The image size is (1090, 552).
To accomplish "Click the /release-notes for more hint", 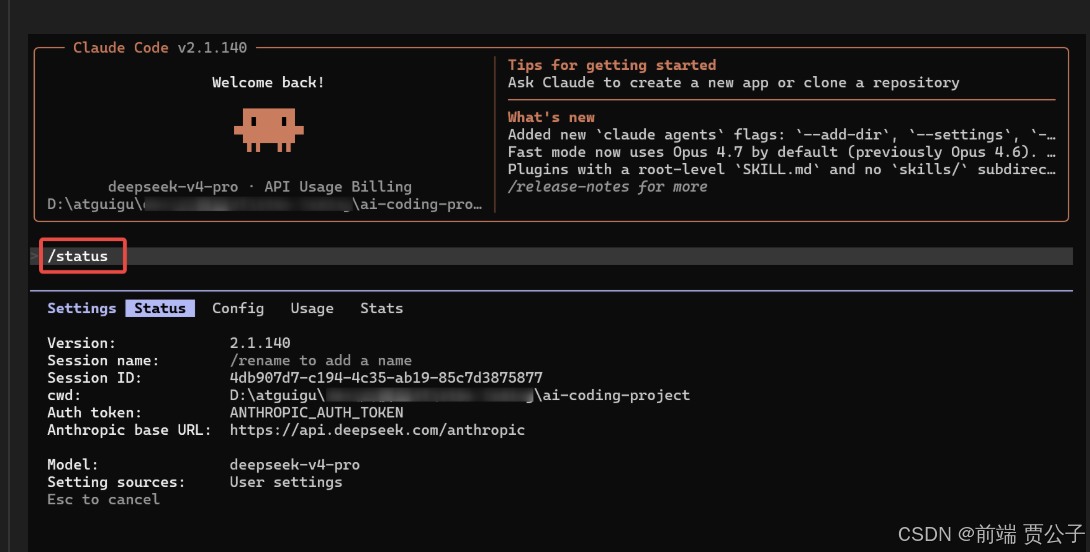I will click(608, 186).
